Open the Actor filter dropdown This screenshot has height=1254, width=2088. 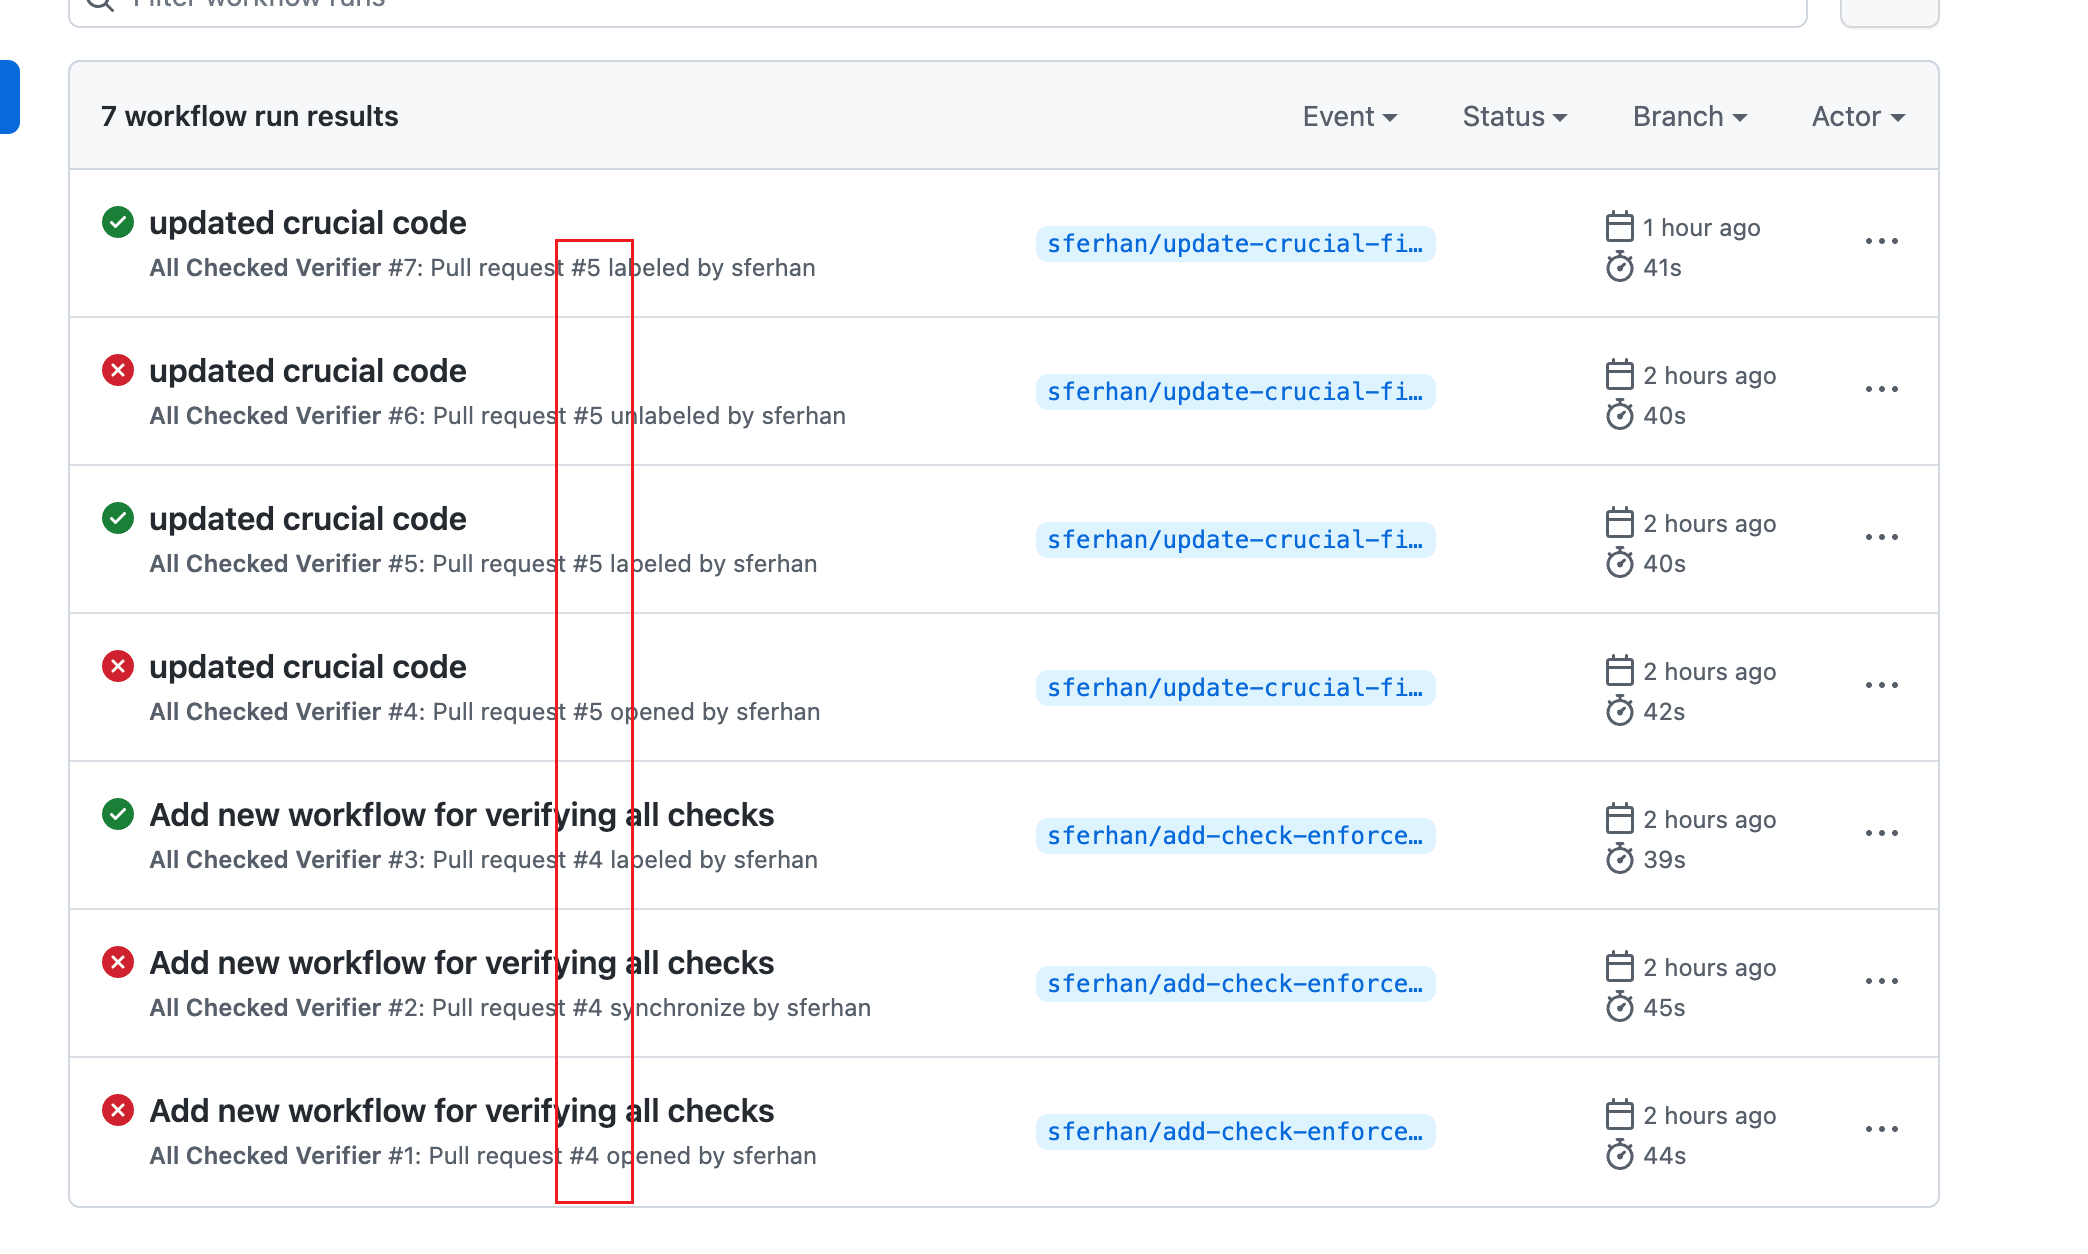click(x=1858, y=117)
